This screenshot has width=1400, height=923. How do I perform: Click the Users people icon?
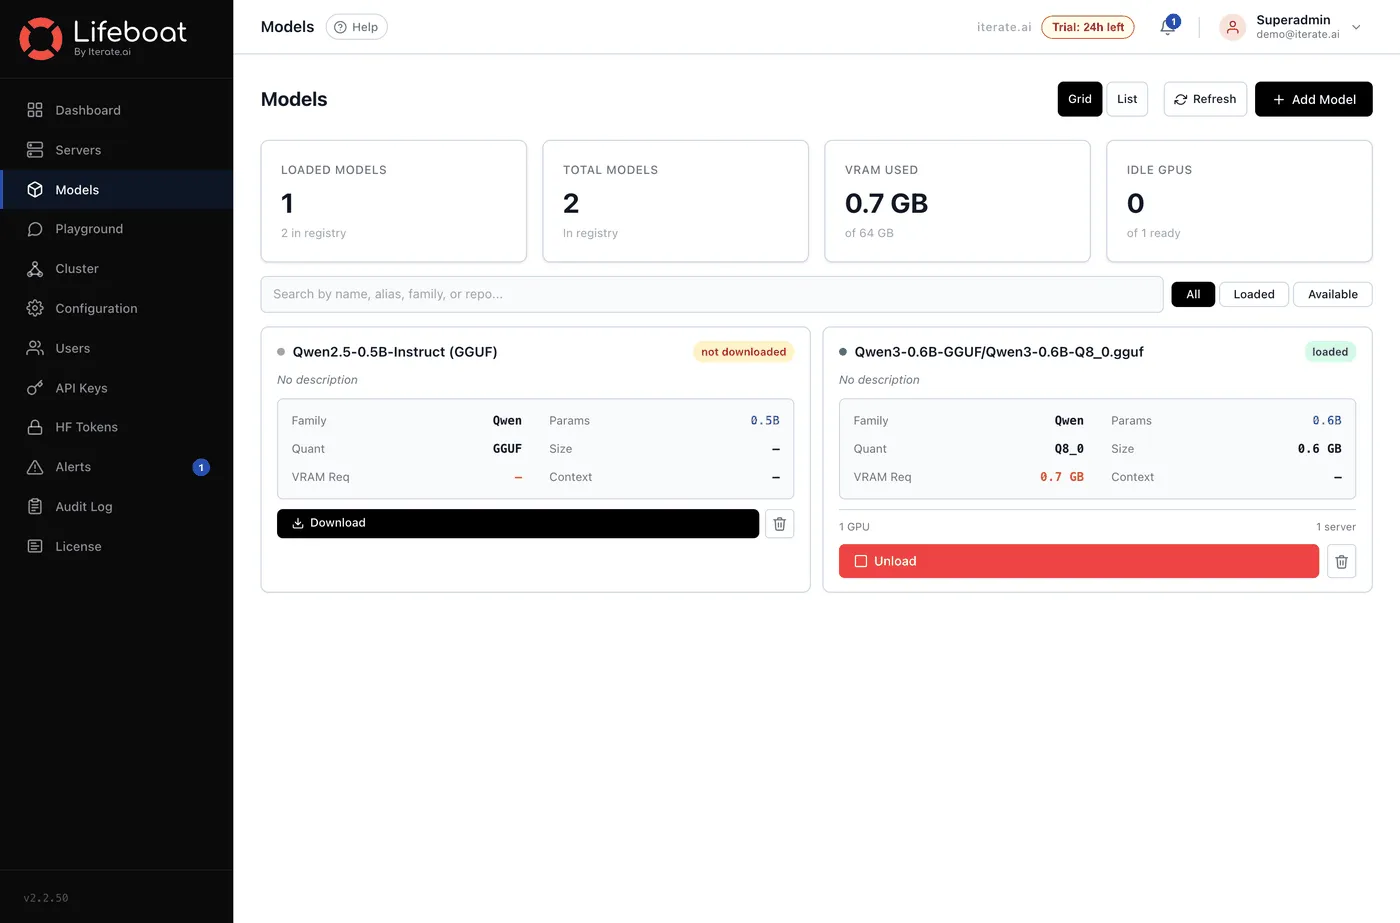pos(35,348)
